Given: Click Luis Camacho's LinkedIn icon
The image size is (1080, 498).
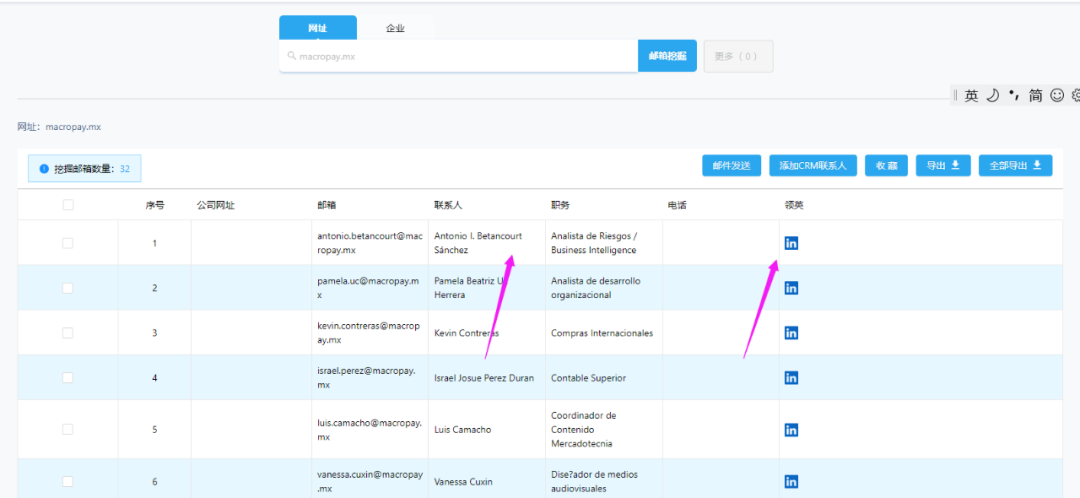Looking at the screenshot, I should pyautogui.click(x=791, y=430).
